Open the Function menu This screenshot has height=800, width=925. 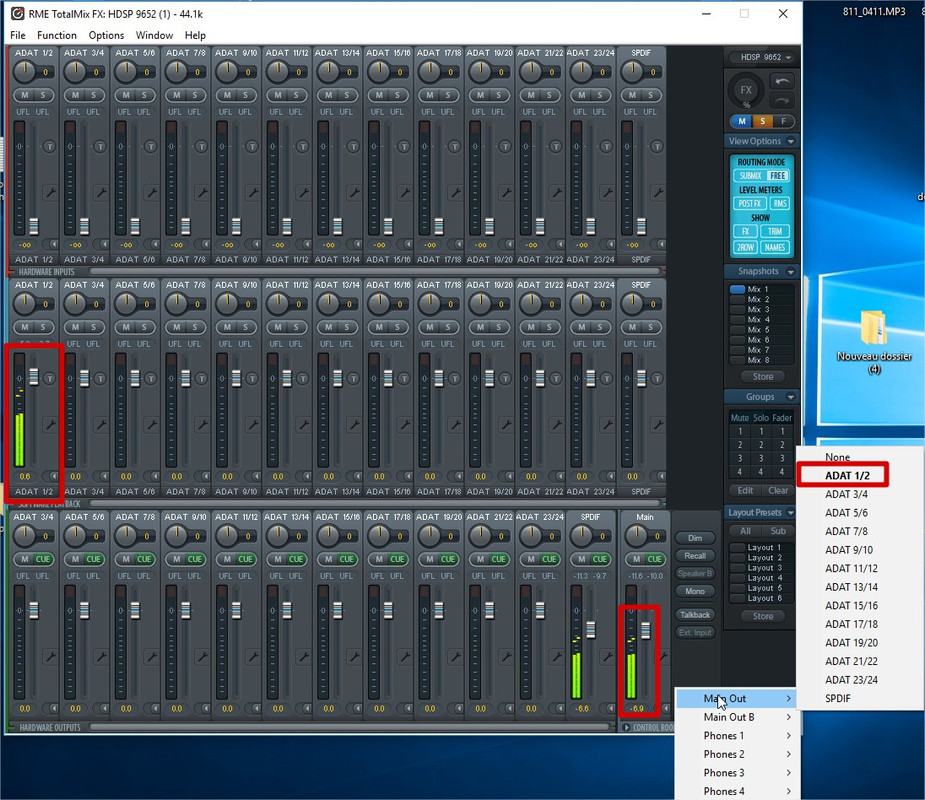(57, 35)
